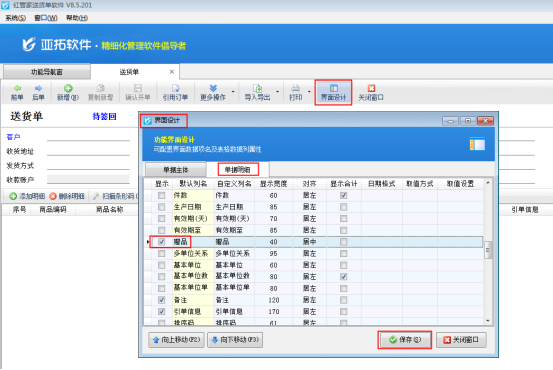Open the 系统(S) menu
This screenshot has height=370, width=553.
click(x=16, y=18)
